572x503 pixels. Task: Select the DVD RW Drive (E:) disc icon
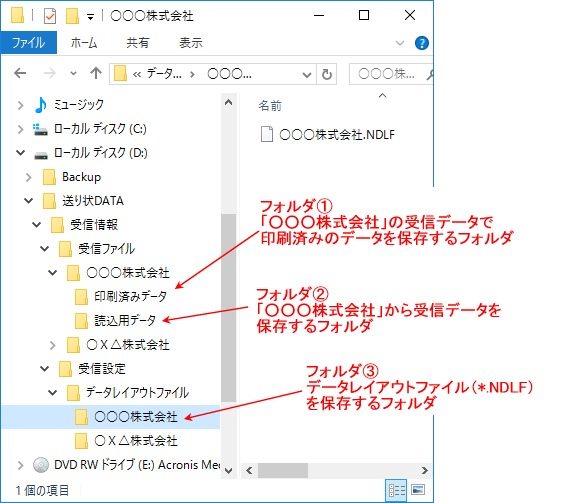40,465
